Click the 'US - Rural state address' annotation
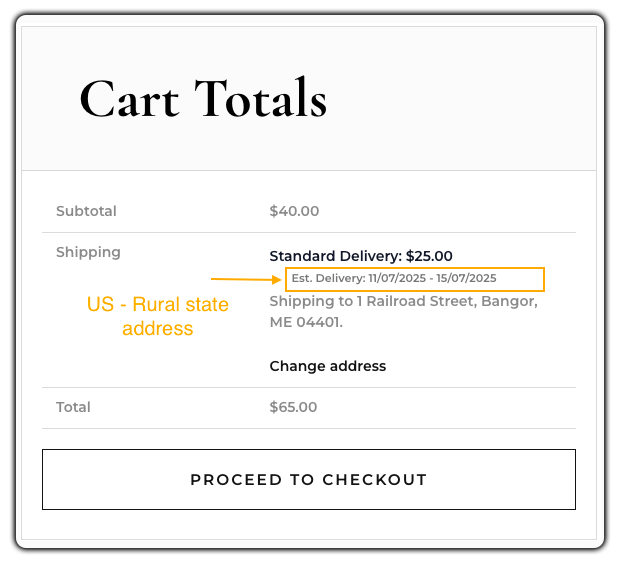Screen dimensions: 620x561 158,316
